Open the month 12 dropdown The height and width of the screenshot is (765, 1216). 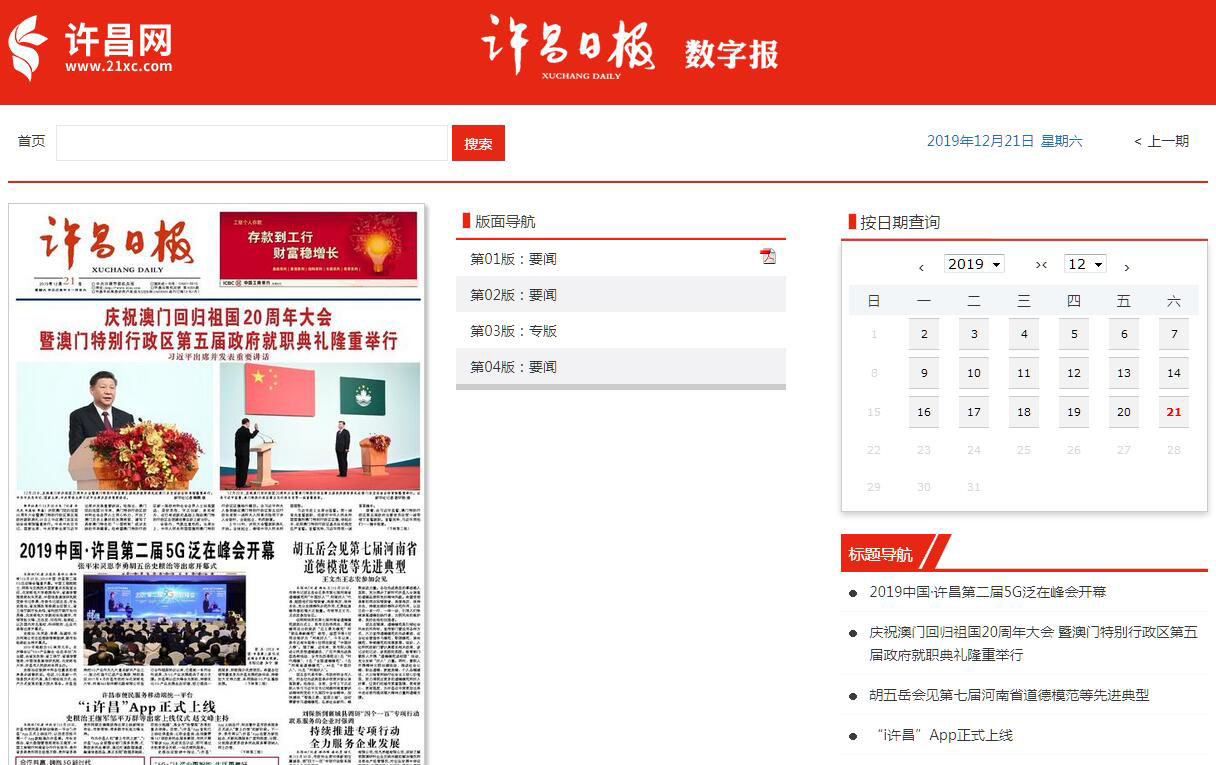[x=1085, y=264]
